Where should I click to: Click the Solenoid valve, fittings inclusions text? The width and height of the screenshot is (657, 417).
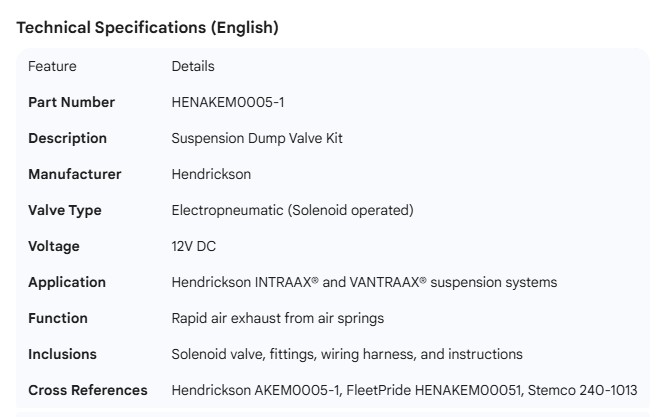[x=347, y=354]
